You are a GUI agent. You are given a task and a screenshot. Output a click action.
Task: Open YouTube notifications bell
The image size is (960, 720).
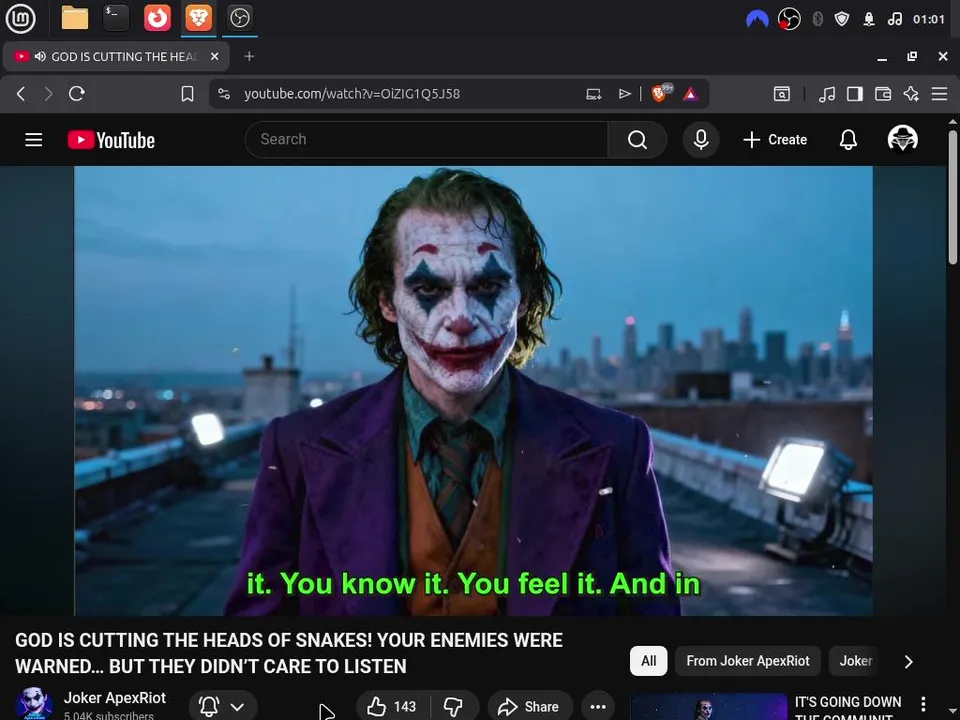click(x=848, y=140)
